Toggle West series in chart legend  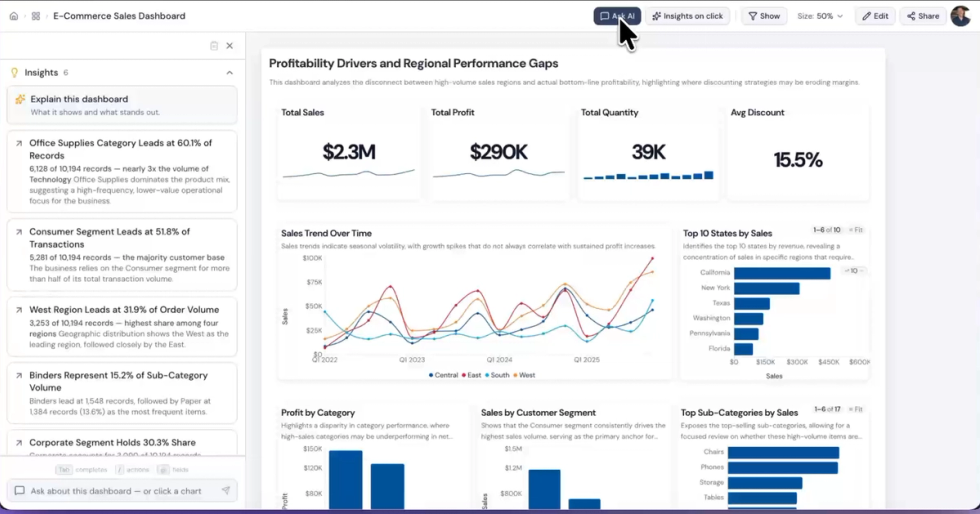click(x=524, y=375)
